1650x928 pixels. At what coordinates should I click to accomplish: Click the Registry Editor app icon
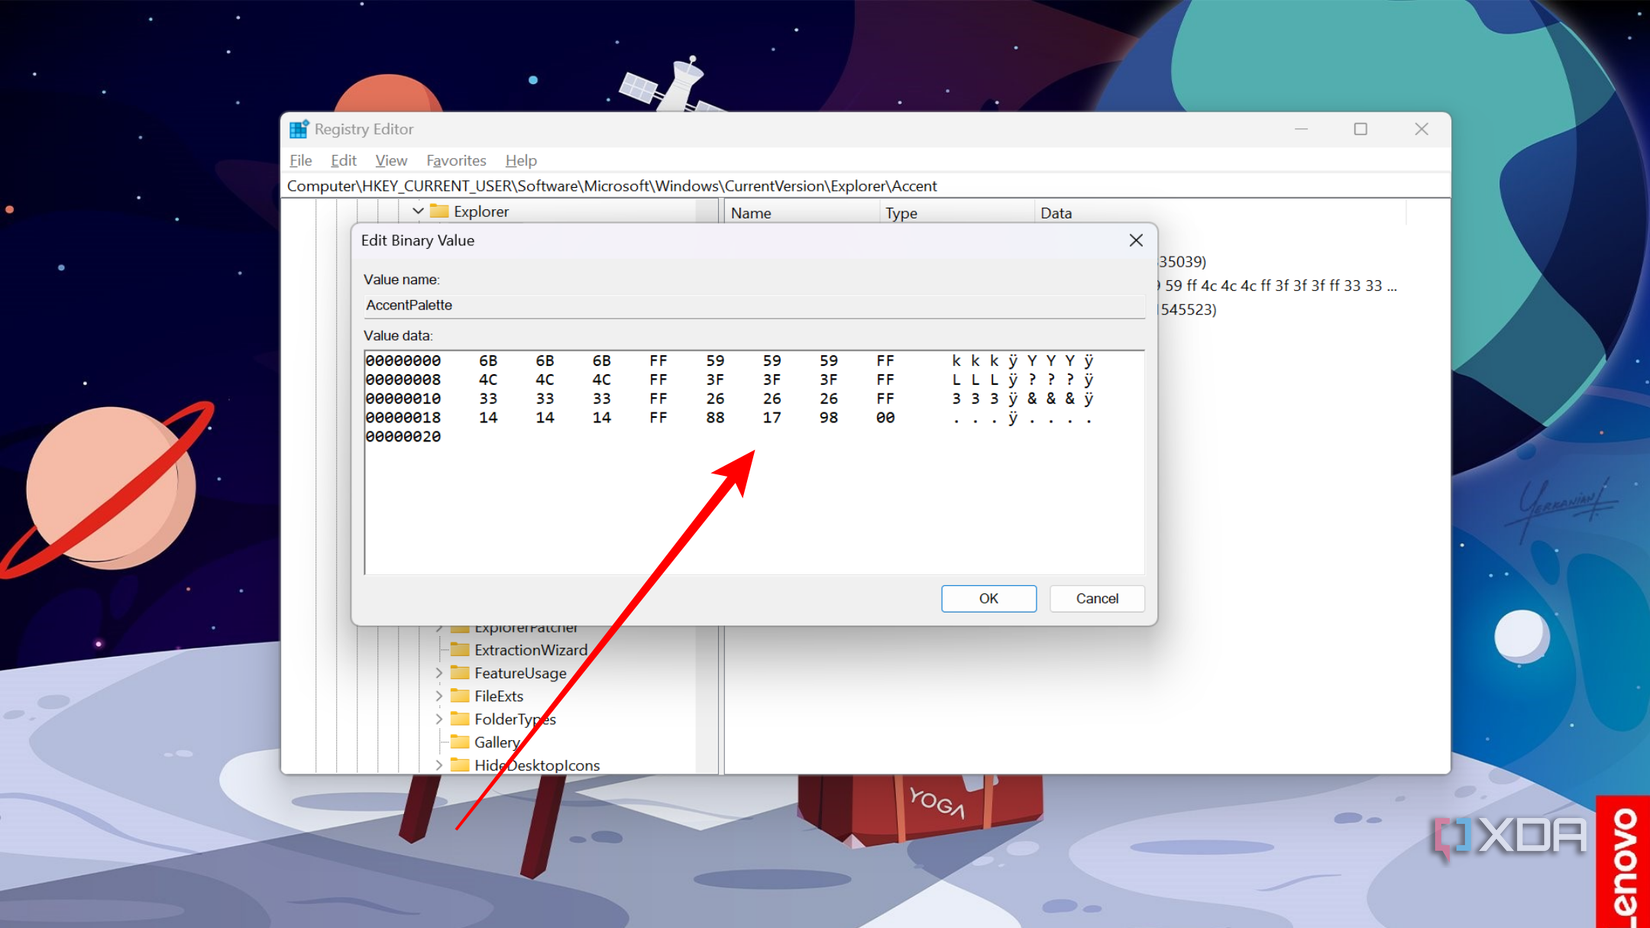tap(298, 129)
